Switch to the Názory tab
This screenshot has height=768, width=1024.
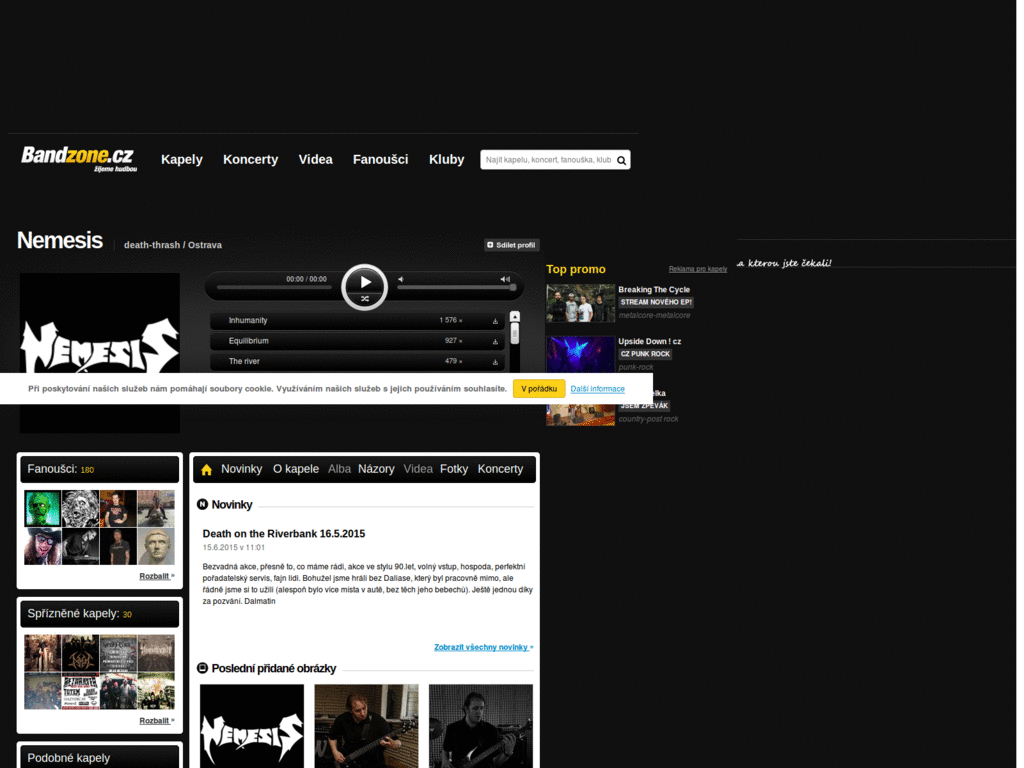(x=376, y=469)
